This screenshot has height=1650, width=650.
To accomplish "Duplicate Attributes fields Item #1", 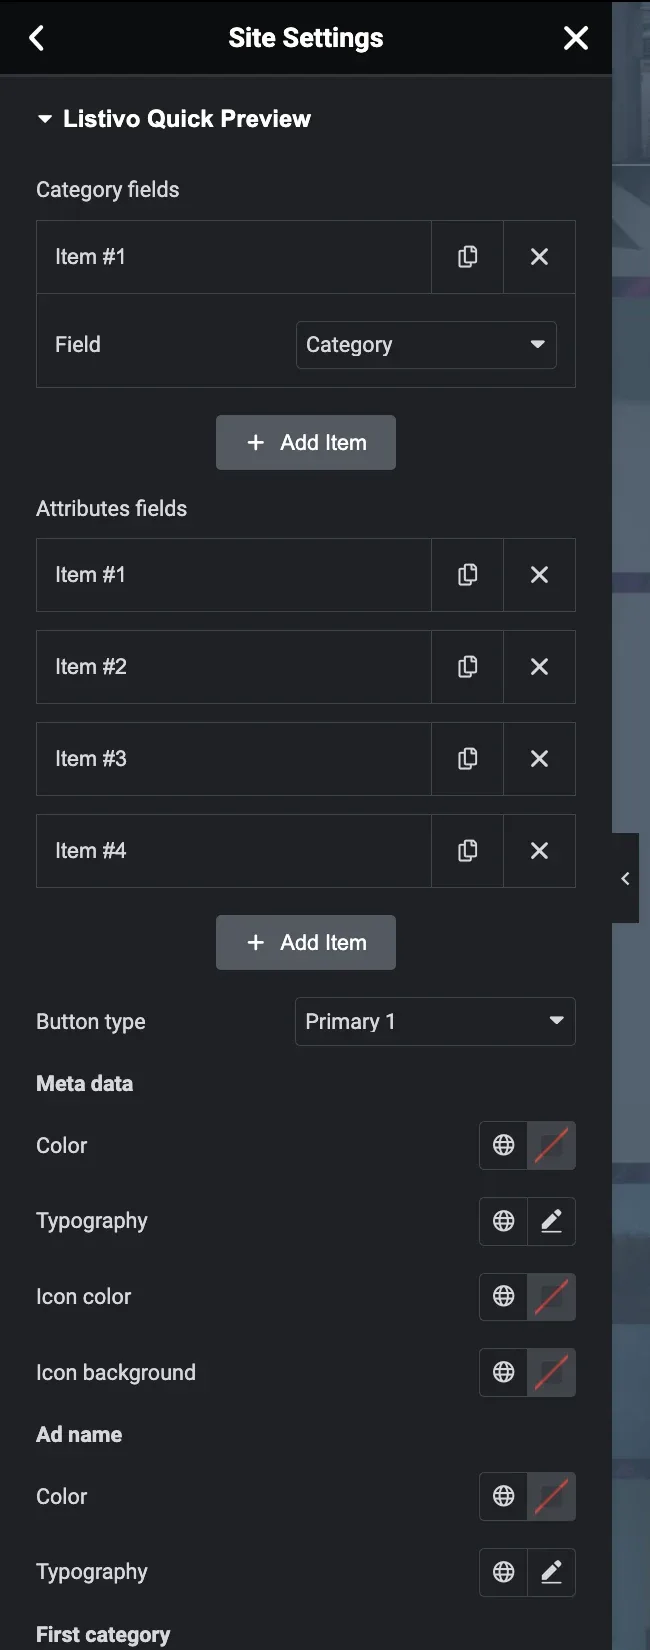I will click(x=467, y=575).
